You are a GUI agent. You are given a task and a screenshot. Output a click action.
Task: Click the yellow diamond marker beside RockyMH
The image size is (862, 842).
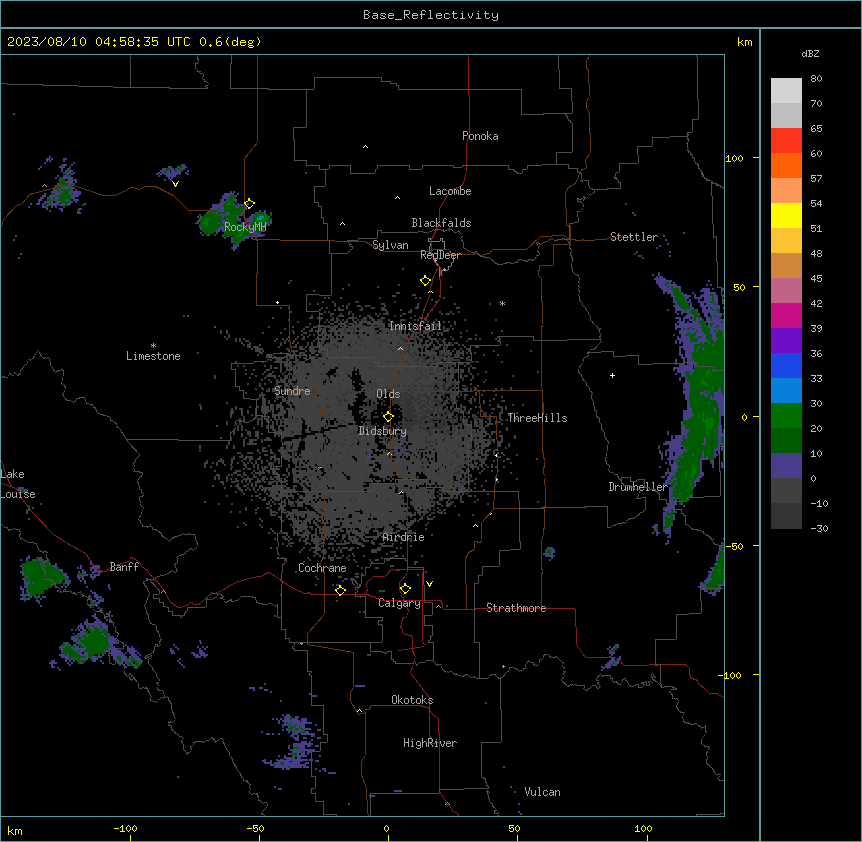249,203
